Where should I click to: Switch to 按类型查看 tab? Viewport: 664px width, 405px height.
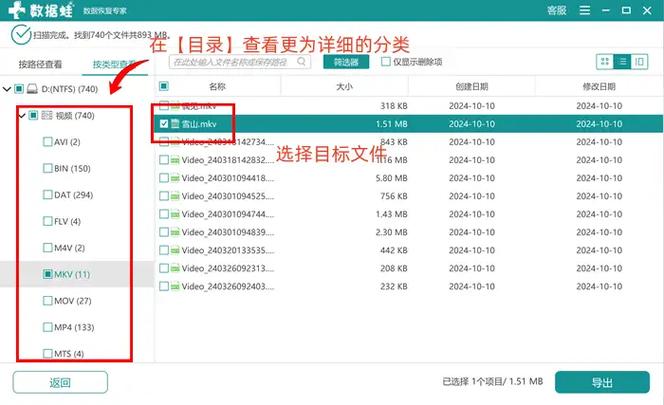point(114,64)
